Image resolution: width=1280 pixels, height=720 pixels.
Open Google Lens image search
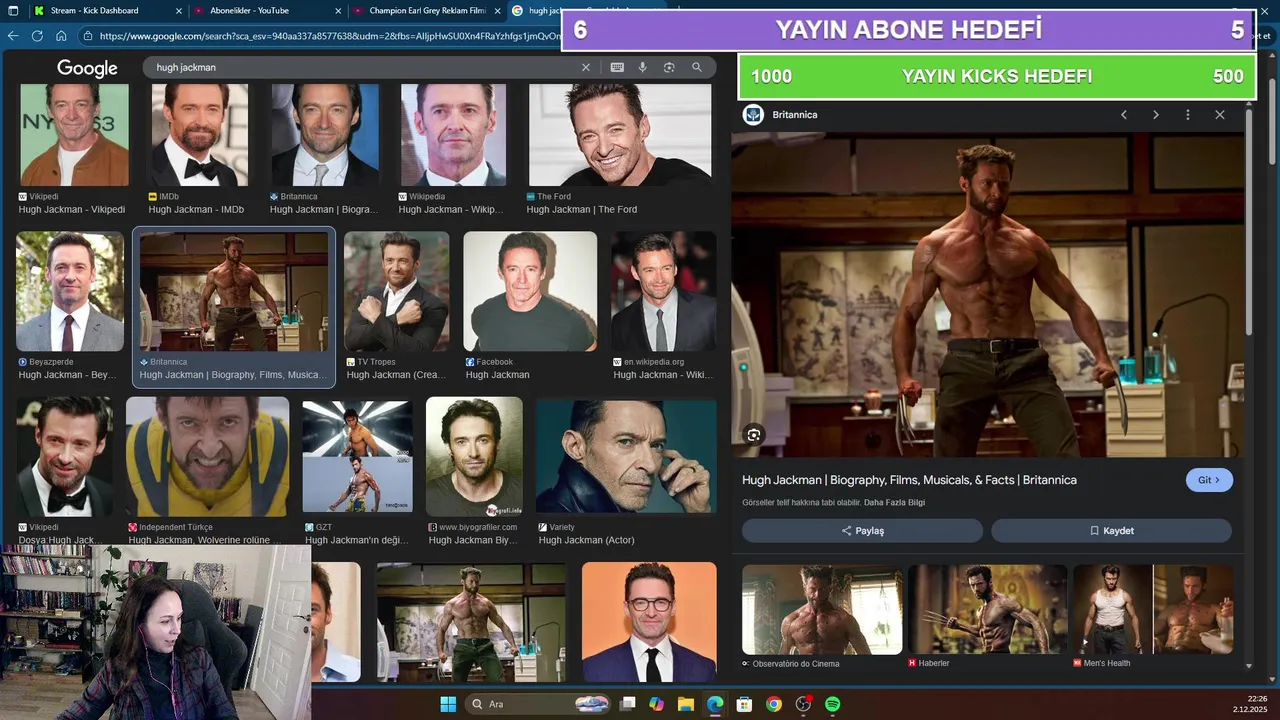click(669, 67)
